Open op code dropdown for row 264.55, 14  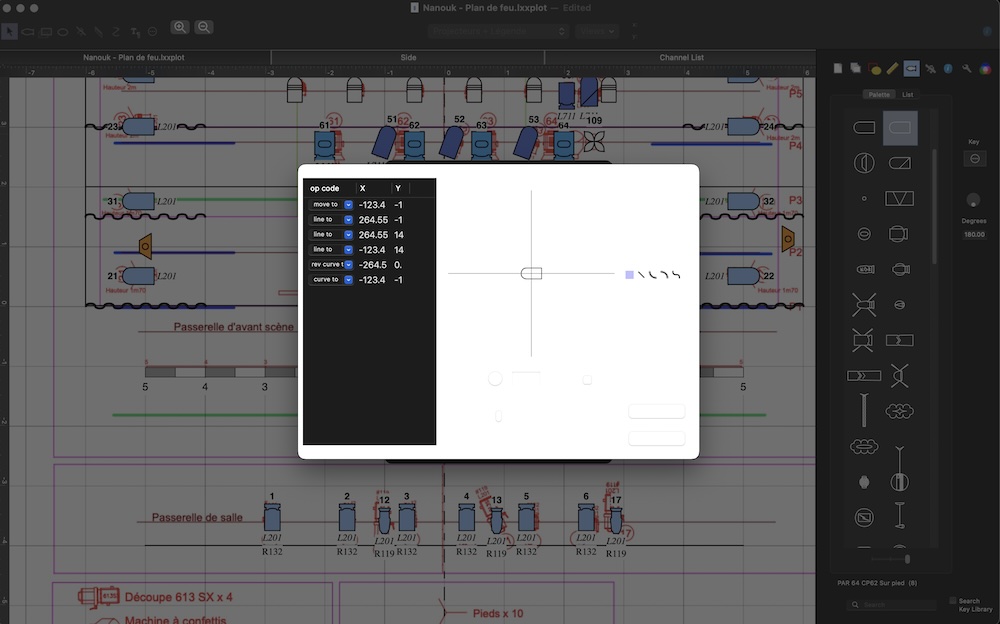coord(330,235)
